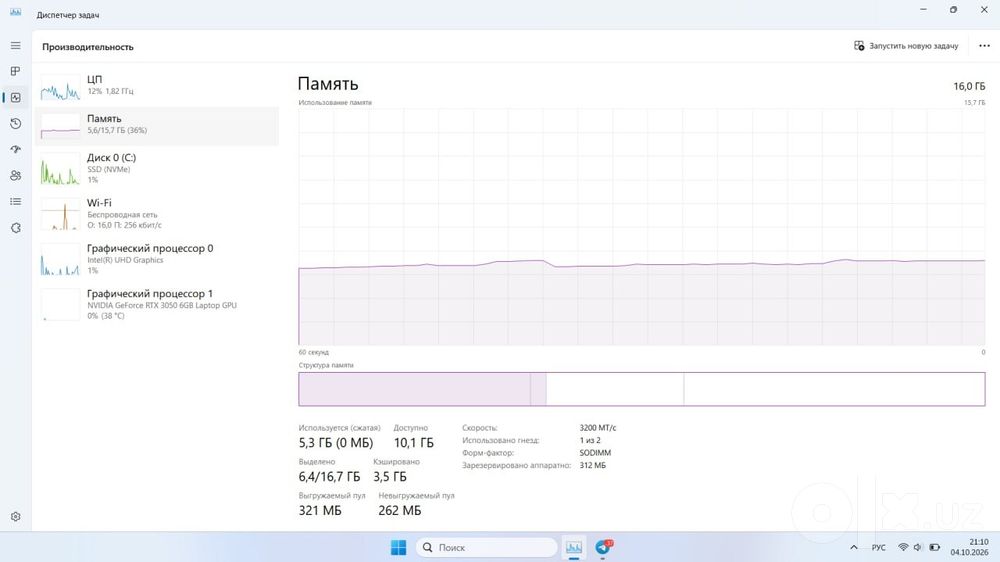The width and height of the screenshot is (1000, 562).
Task: Open the three-dots more options menu
Action: [984, 46]
